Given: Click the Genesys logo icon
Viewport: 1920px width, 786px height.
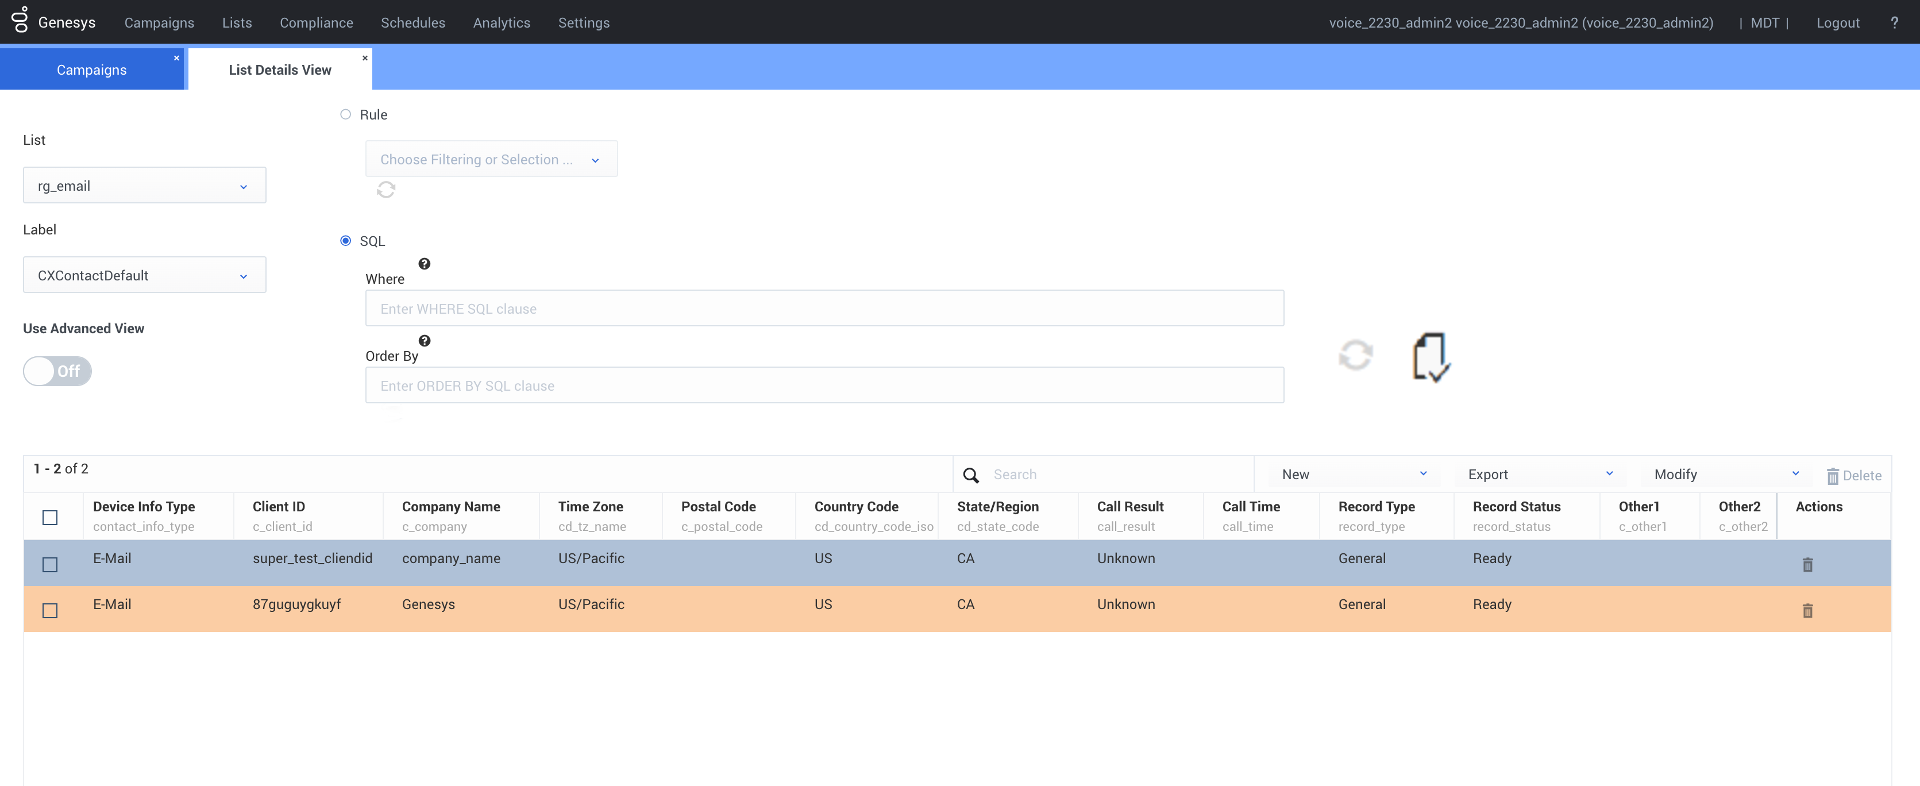Looking at the screenshot, I should (x=19, y=20).
